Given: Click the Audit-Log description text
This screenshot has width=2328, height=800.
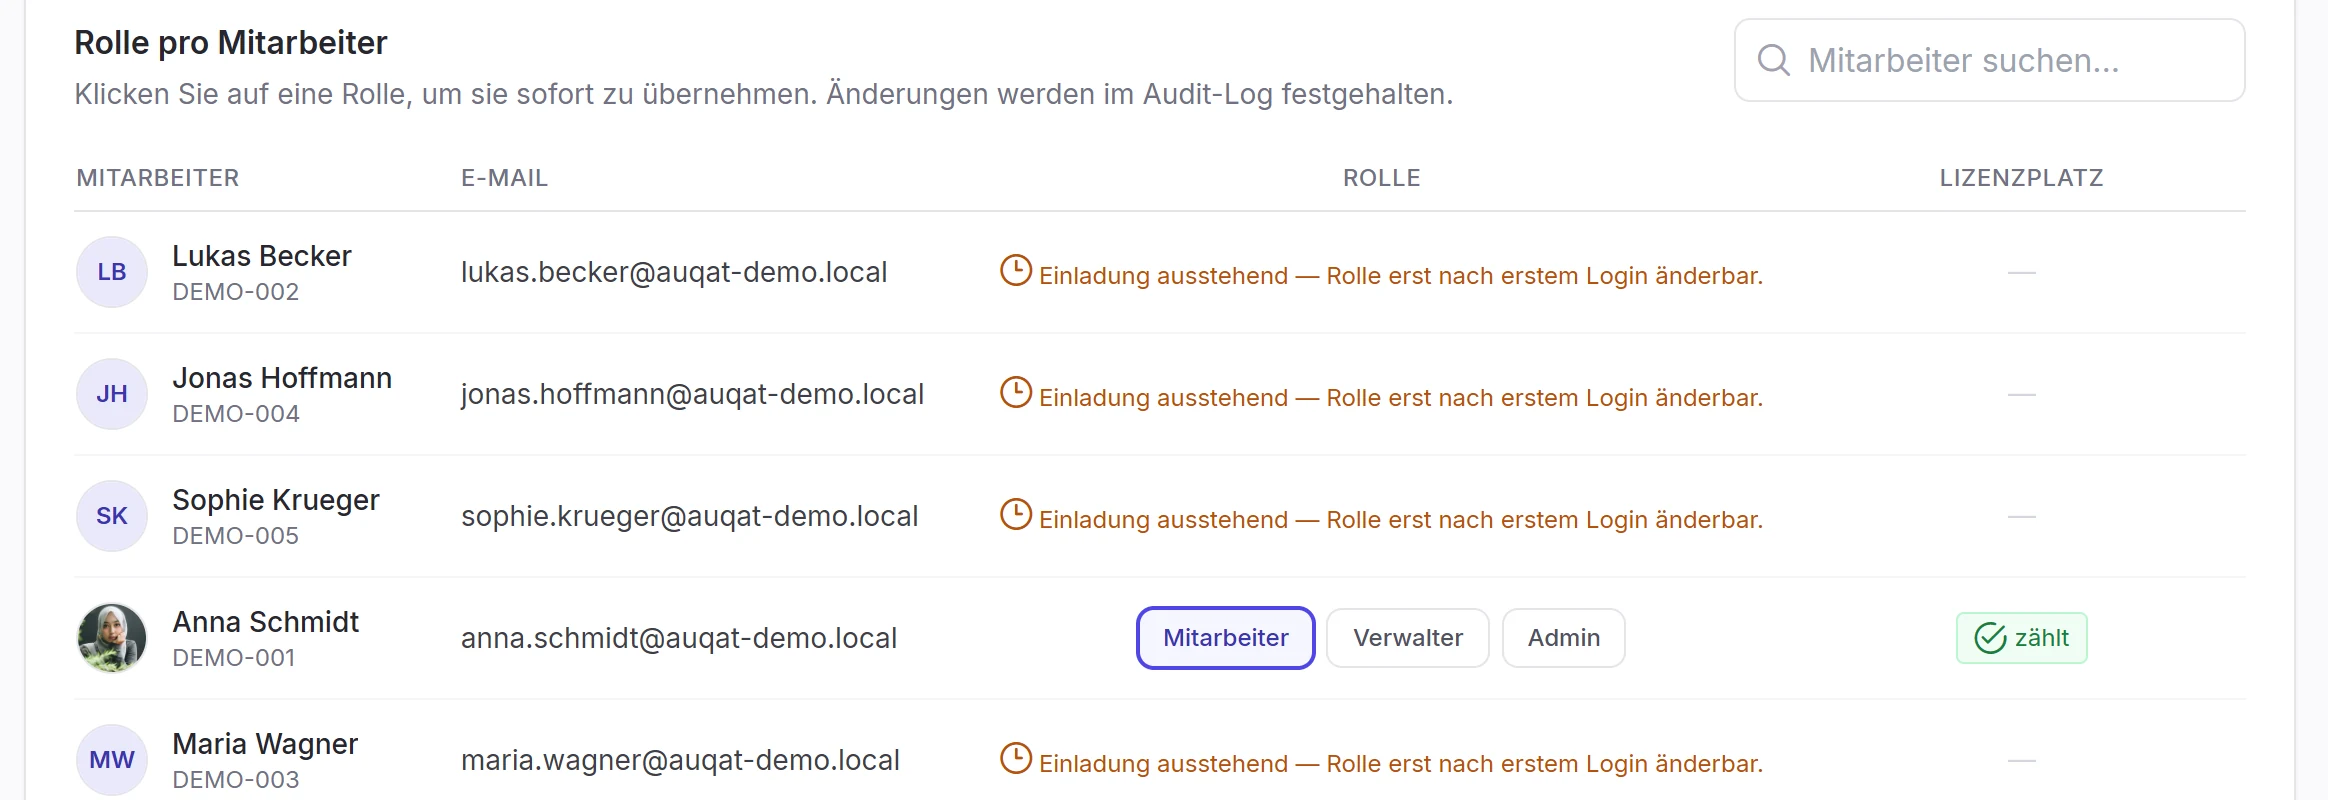Looking at the screenshot, I should pos(764,94).
